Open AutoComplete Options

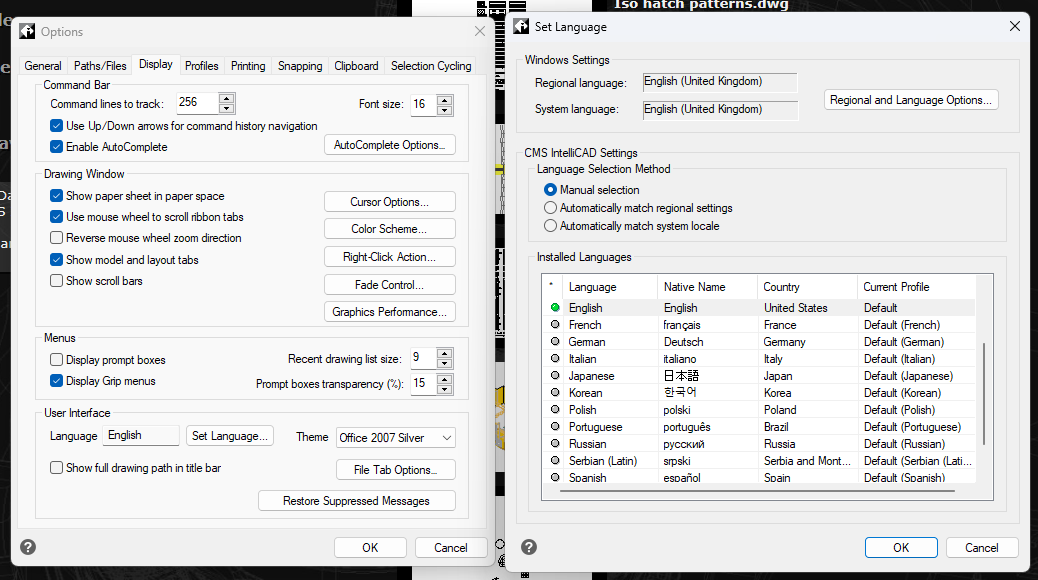(390, 145)
